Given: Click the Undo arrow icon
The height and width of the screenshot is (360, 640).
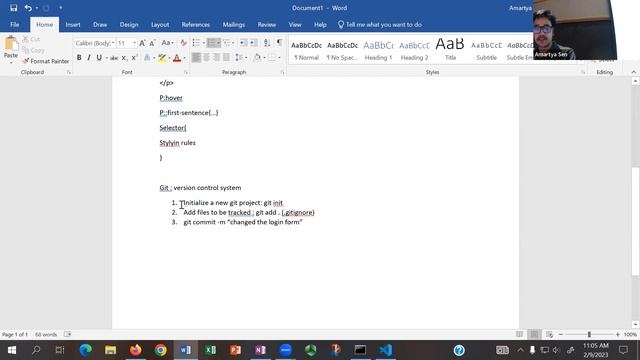Looking at the screenshot, I should pyautogui.click(x=28, y=8).
